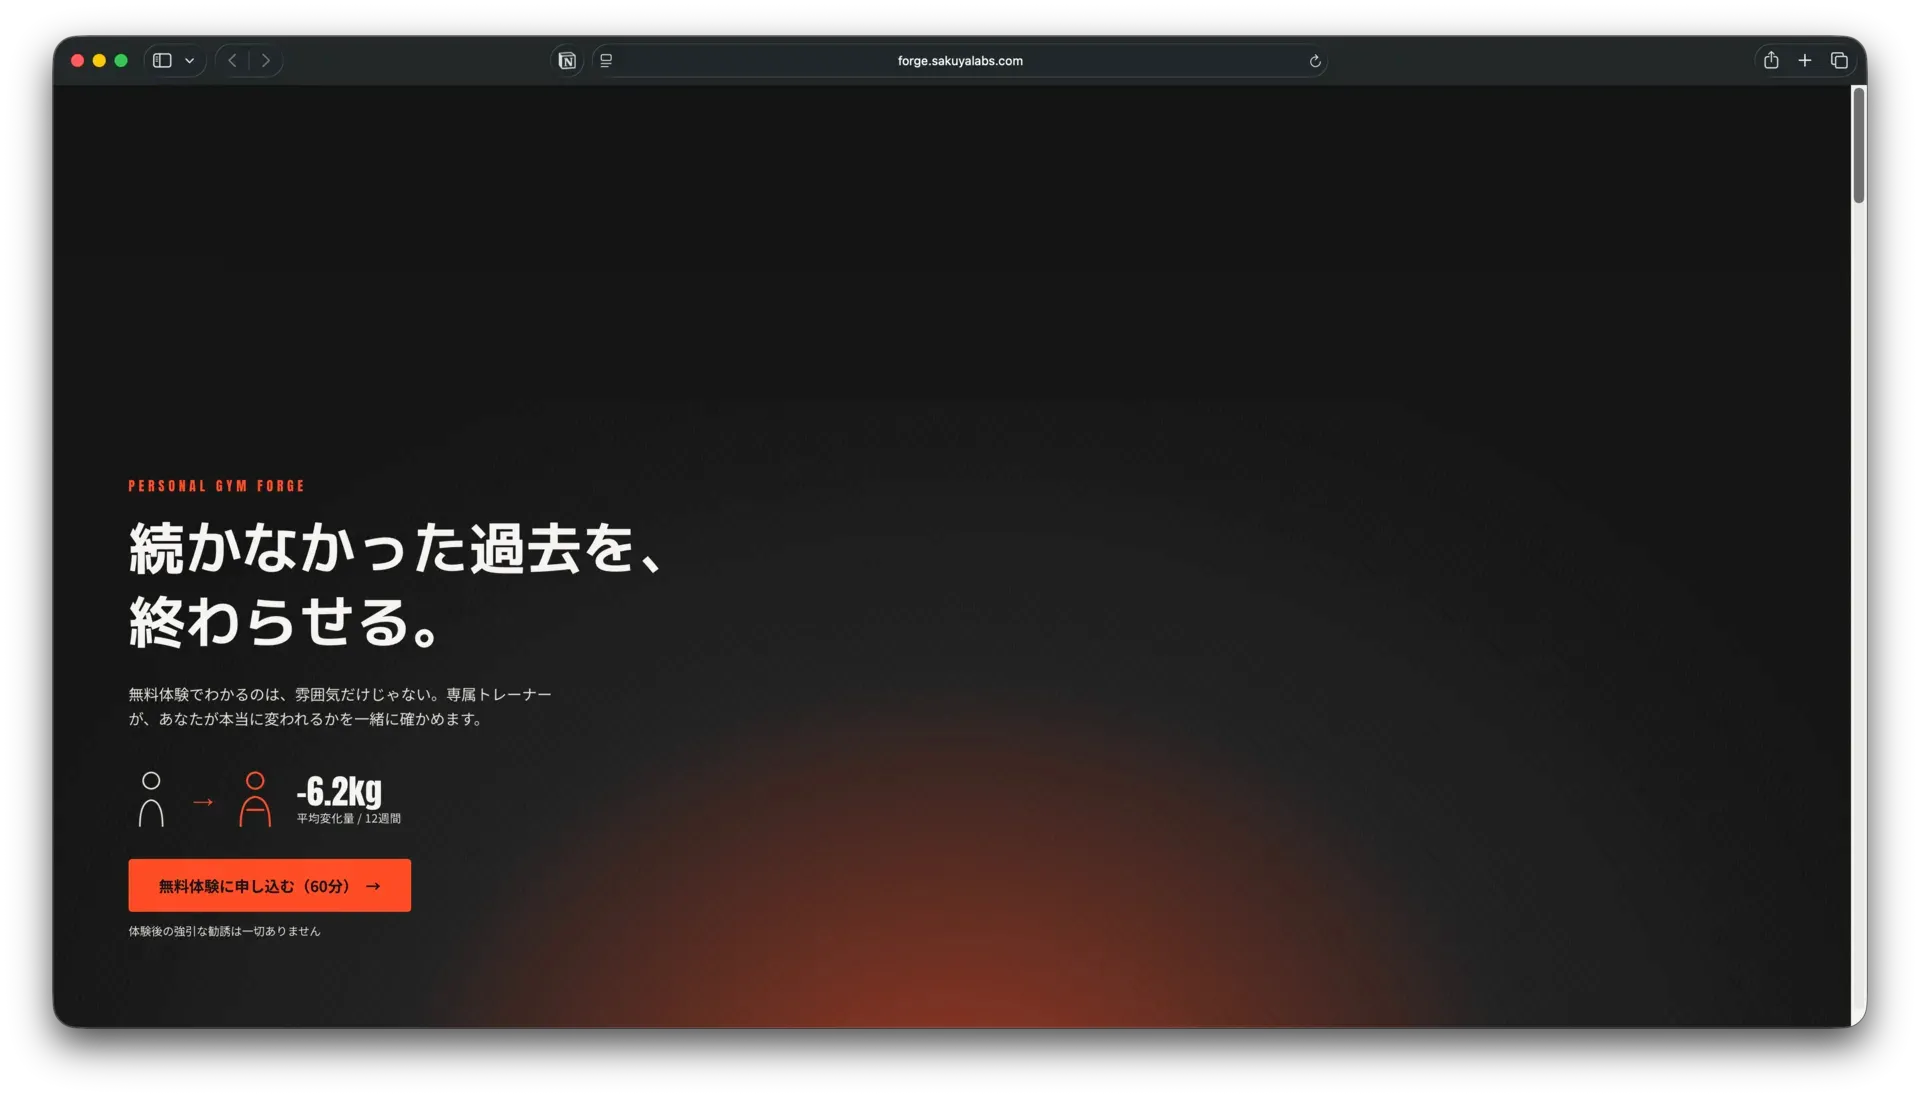Reload the current page

point(1315,61)
